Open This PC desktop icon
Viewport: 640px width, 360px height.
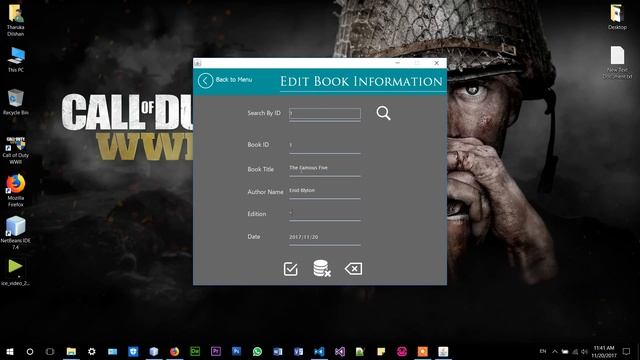click(x=16, y=60)
